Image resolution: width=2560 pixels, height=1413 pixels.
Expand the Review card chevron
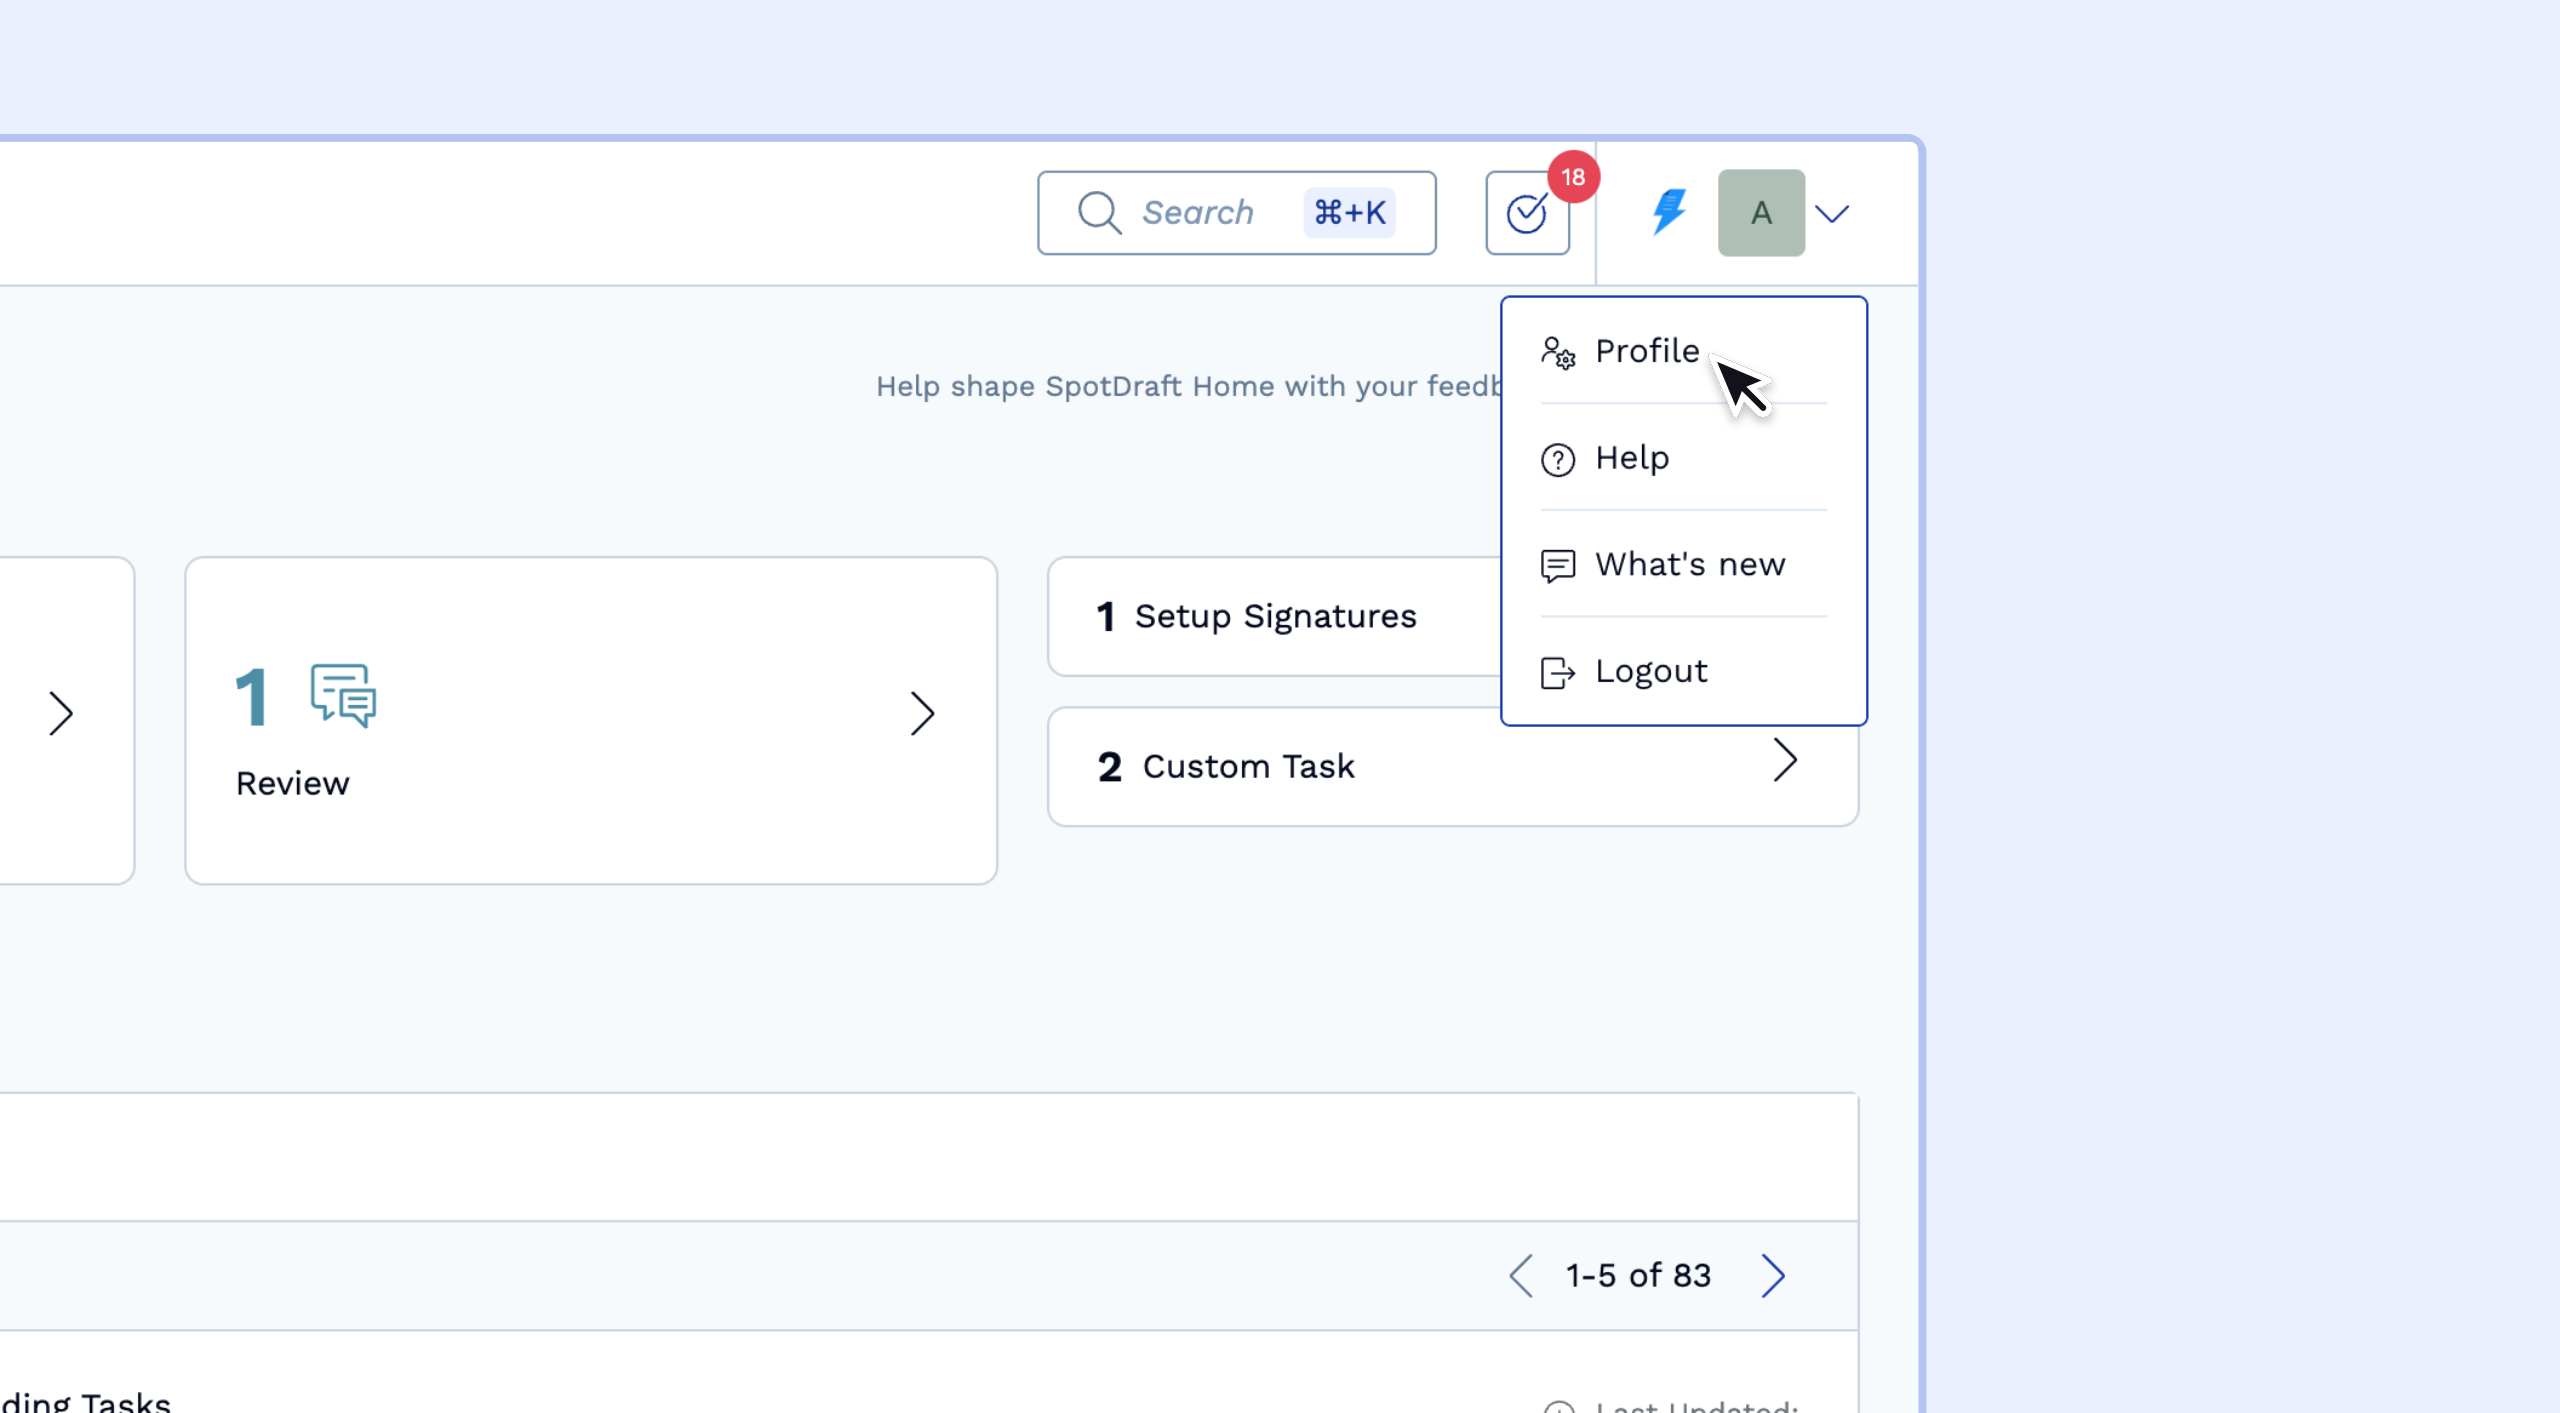point(922,714)
